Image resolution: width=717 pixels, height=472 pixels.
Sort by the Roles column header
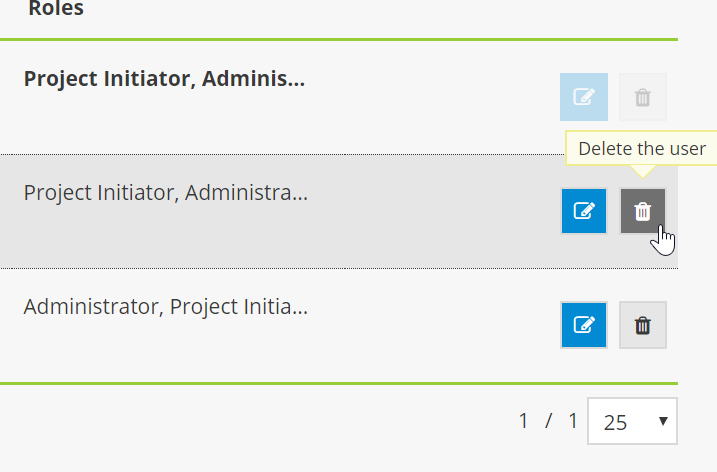tap(56, 9)
